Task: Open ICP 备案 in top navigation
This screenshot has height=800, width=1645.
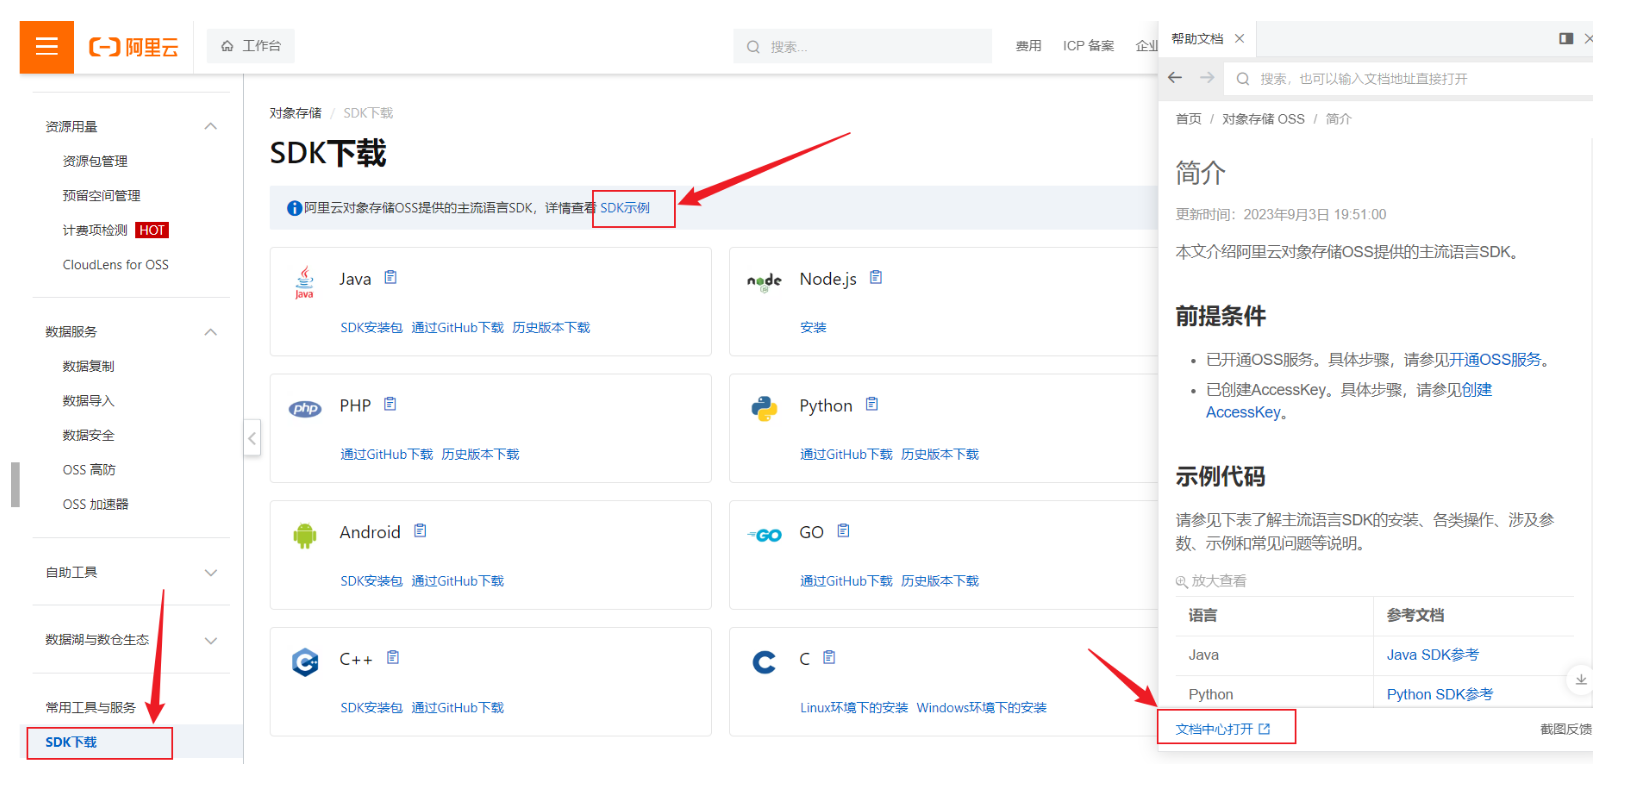Action: click(1088, 46)
